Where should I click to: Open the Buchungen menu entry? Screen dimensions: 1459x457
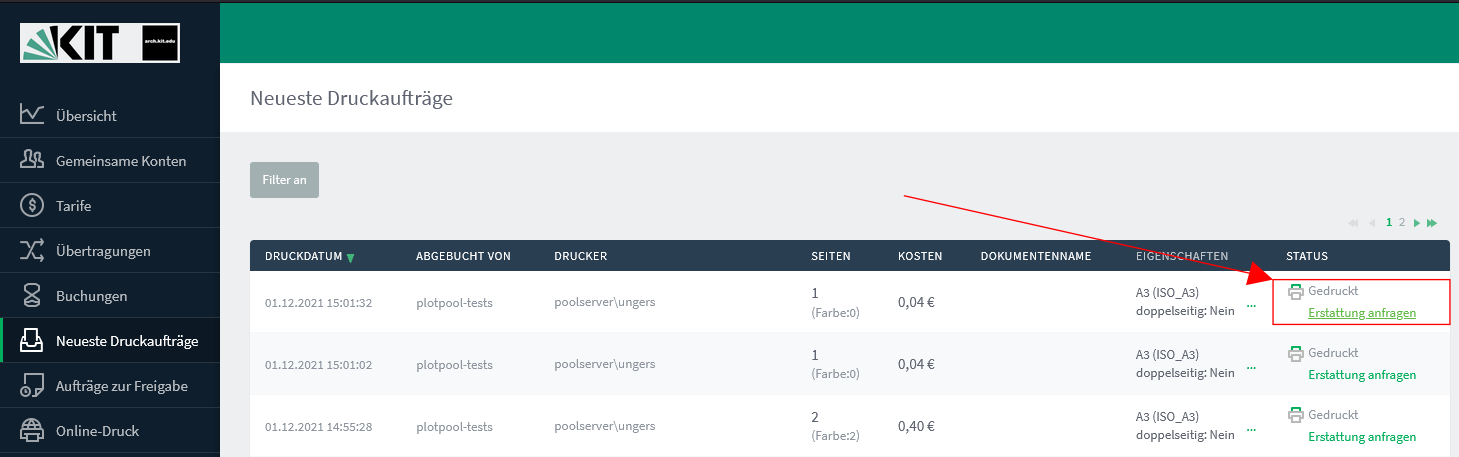point(110,296)
